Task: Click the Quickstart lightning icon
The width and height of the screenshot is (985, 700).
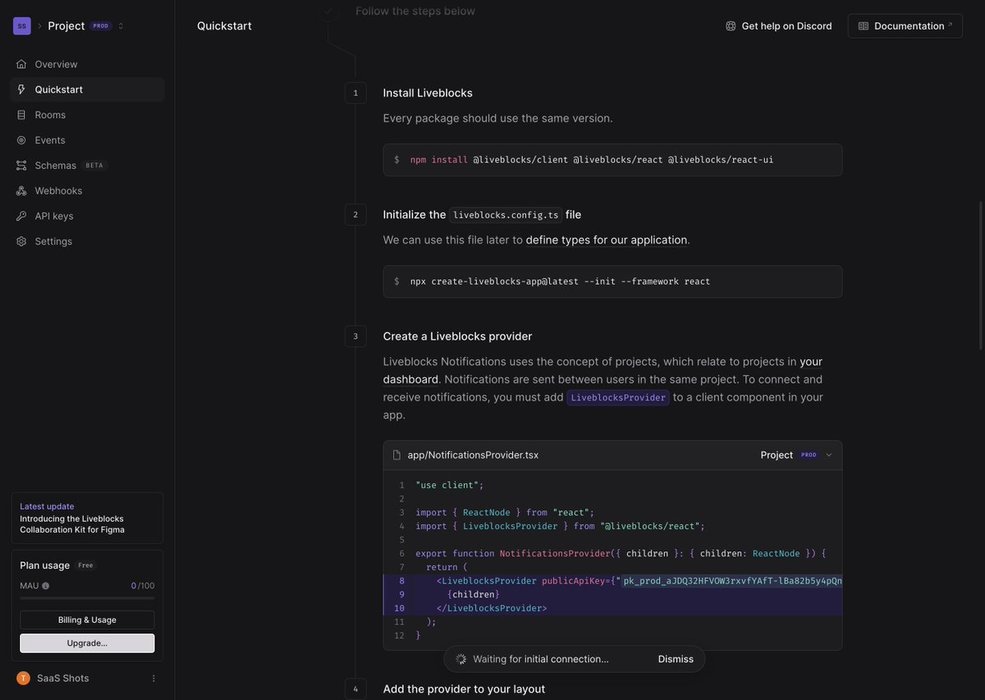Action: 21,89
